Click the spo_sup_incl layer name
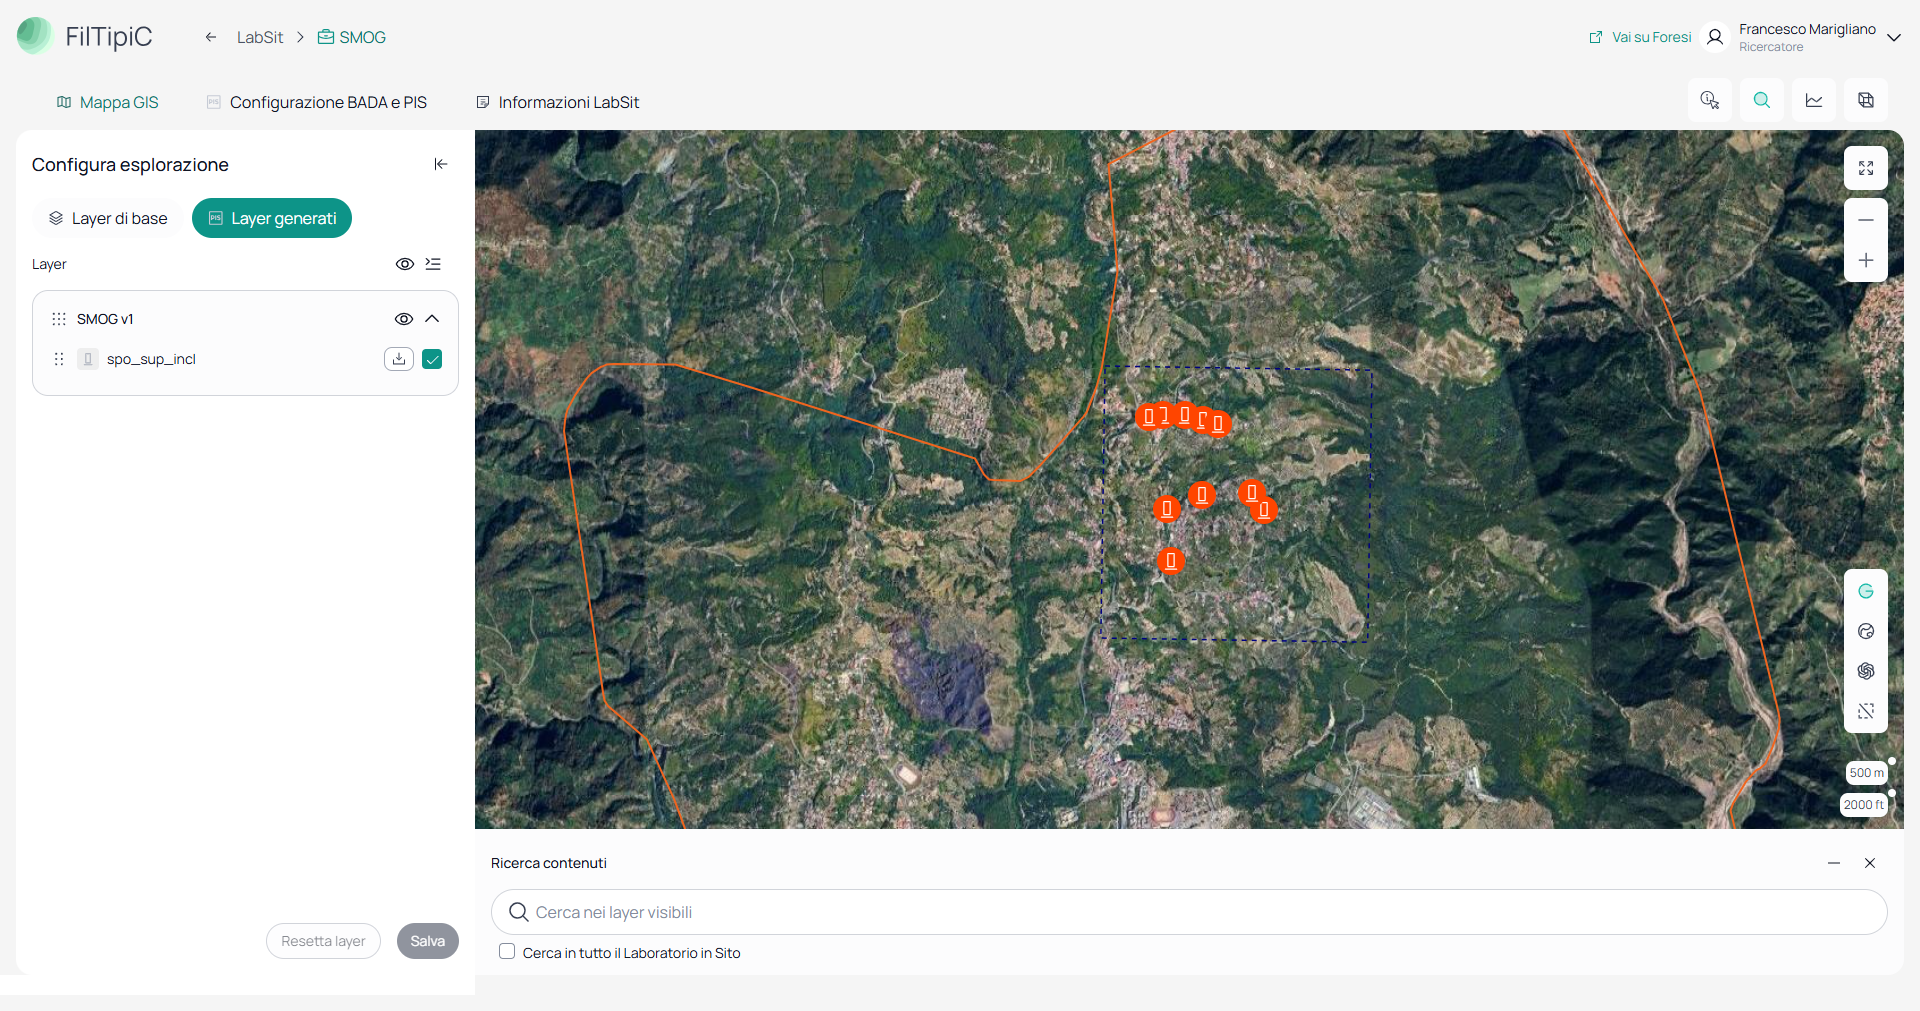 point(151,359)
